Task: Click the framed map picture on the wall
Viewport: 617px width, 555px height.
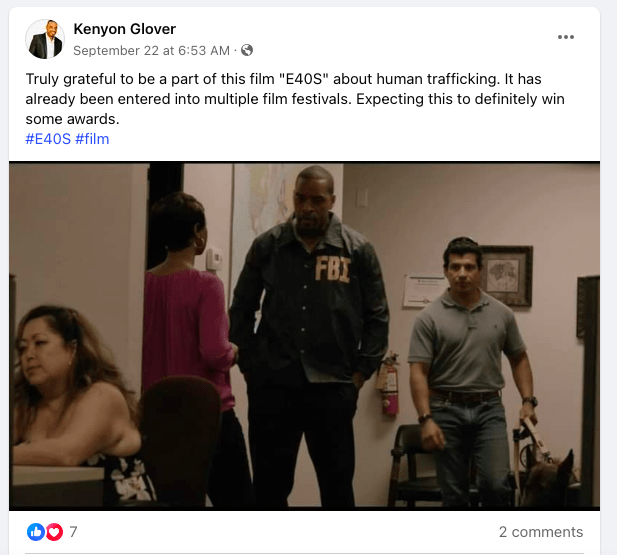Action: [x=506, y=275]
